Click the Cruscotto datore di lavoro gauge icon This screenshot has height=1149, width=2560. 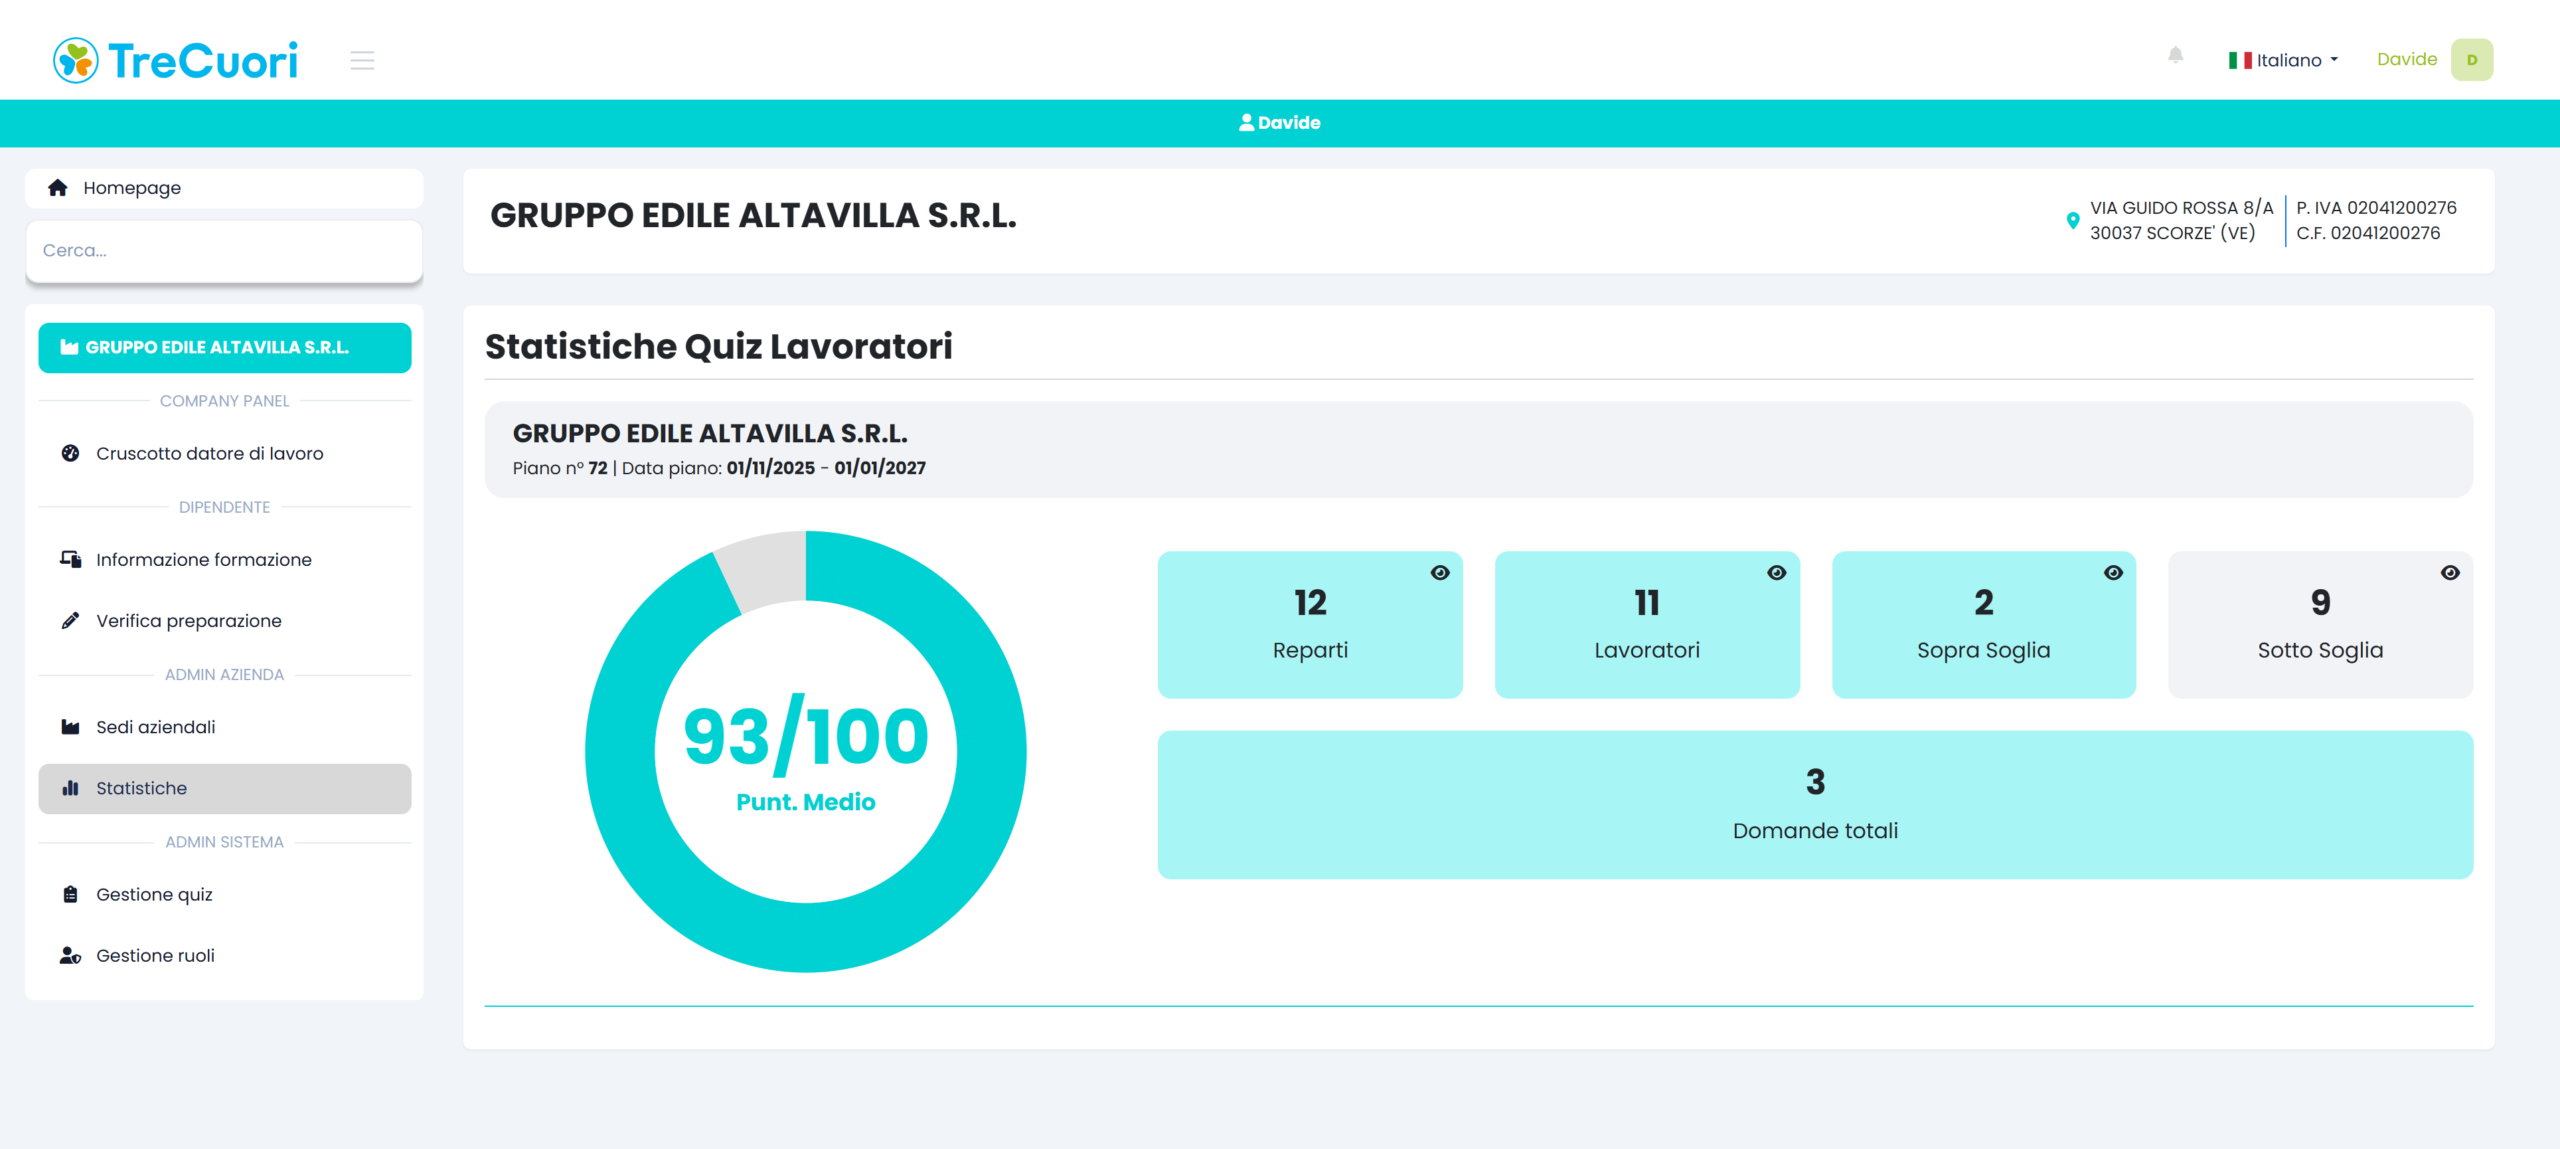(70, 453)
